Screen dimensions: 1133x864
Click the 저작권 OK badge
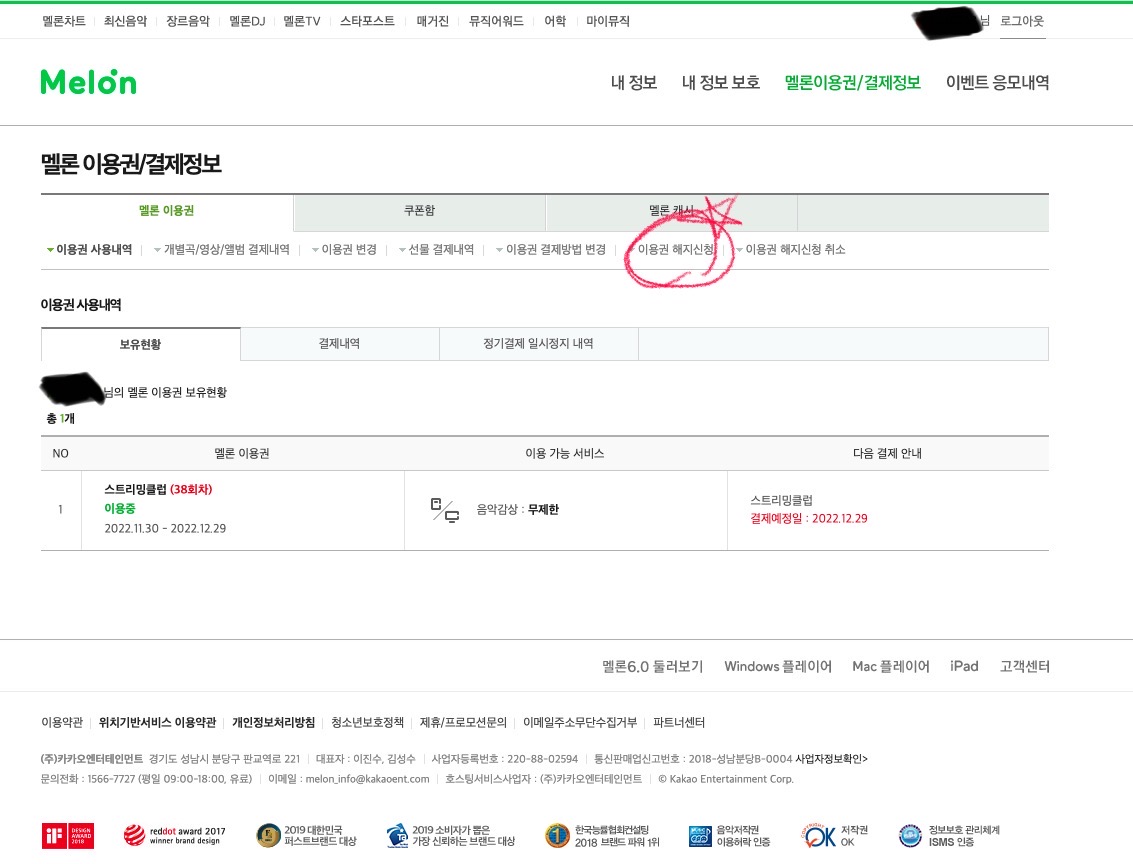[835, 836]
